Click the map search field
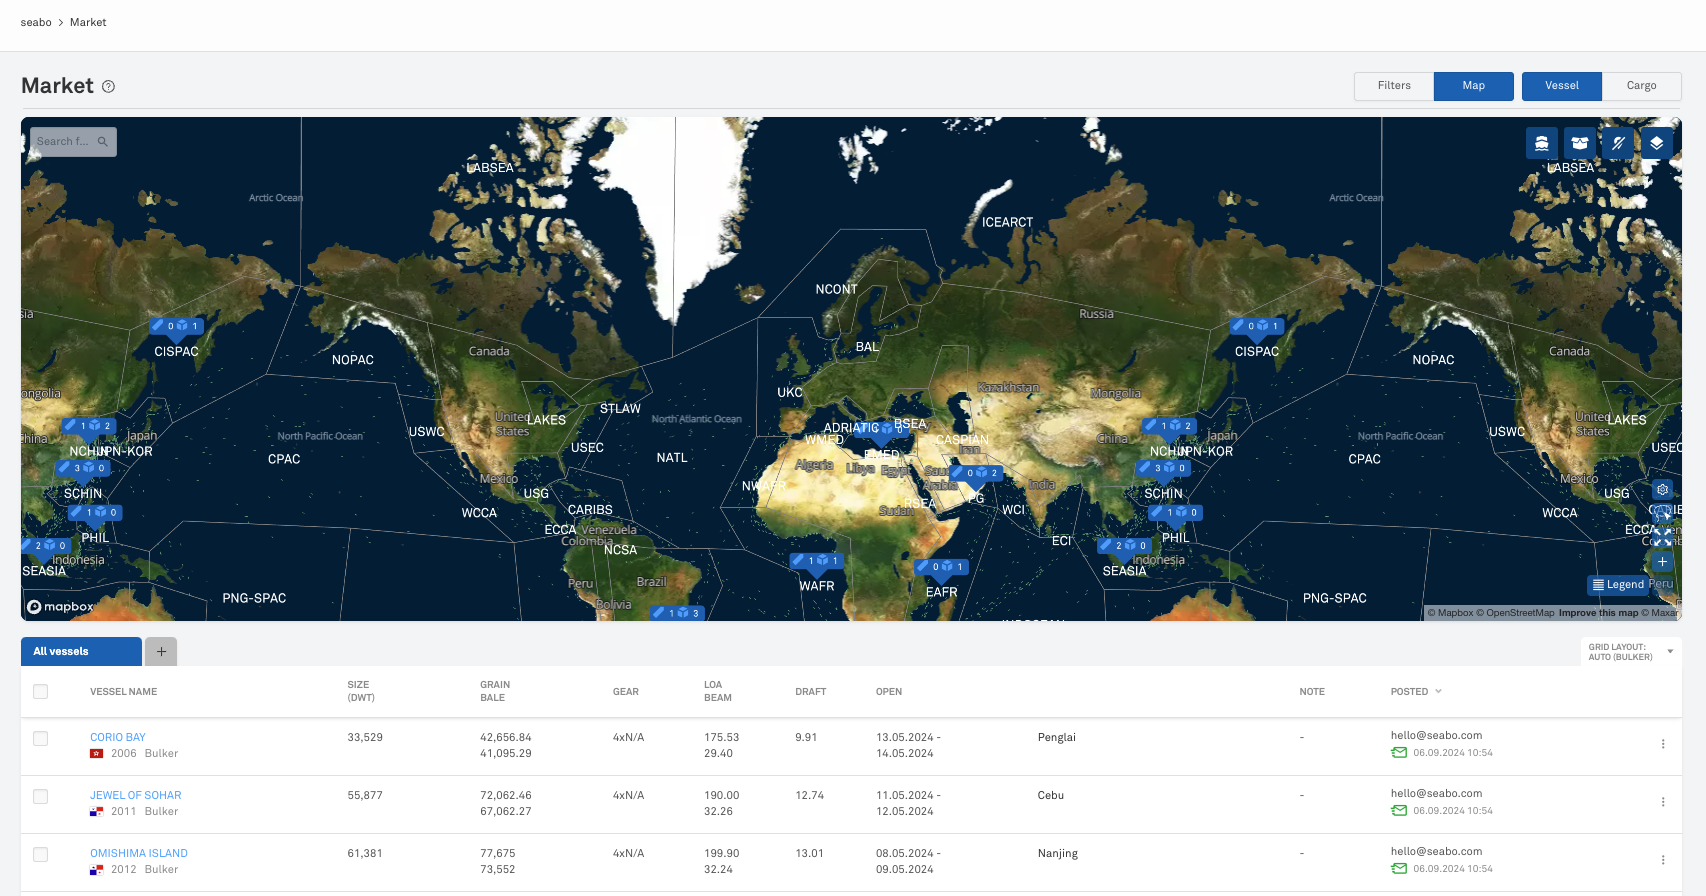The width and height of the screenshot is (1706, 896). 66,142
